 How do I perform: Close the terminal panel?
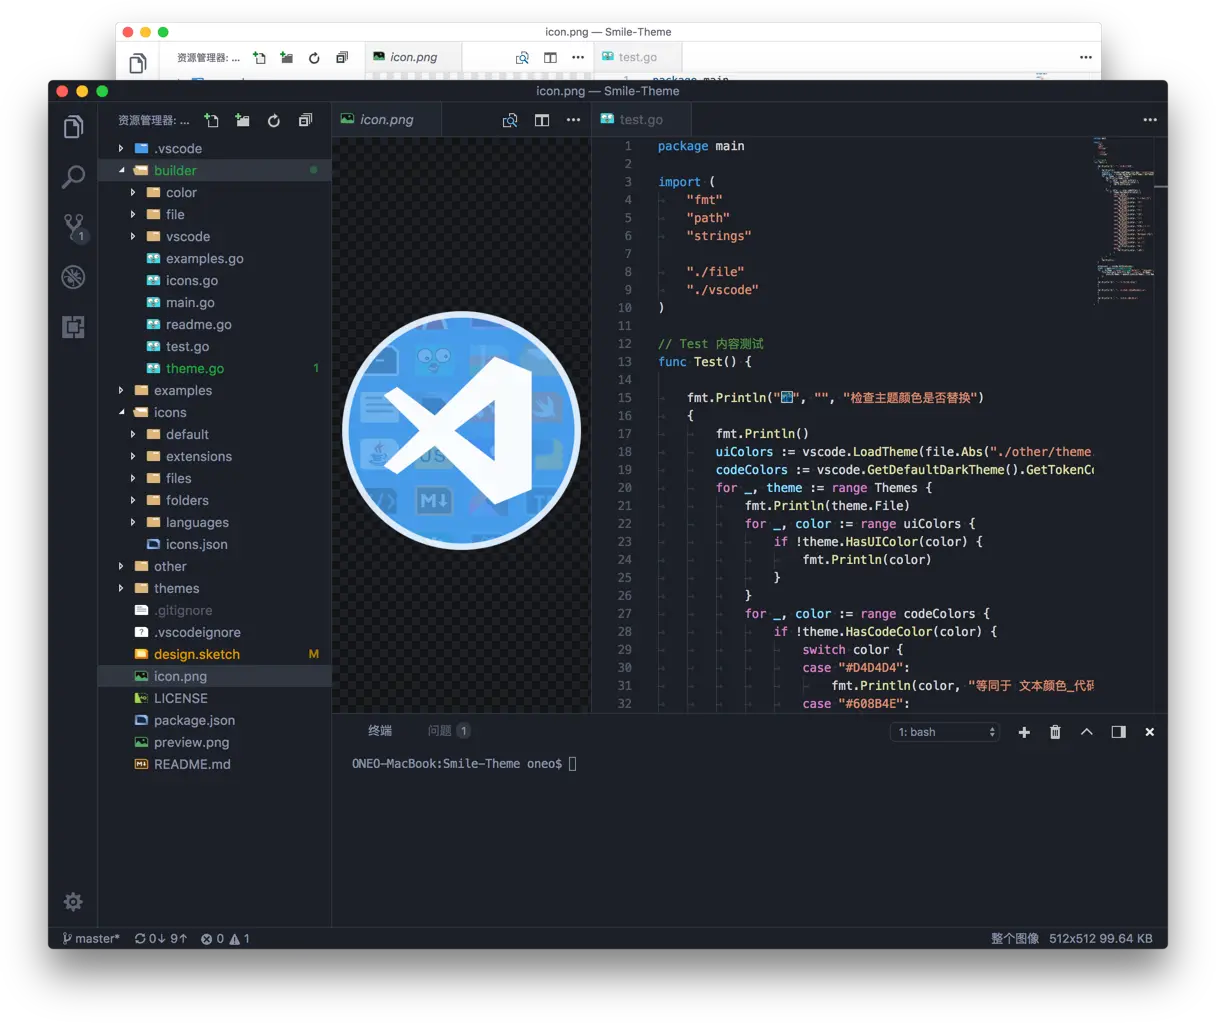pyautogui.click(x=1150, y=732)
